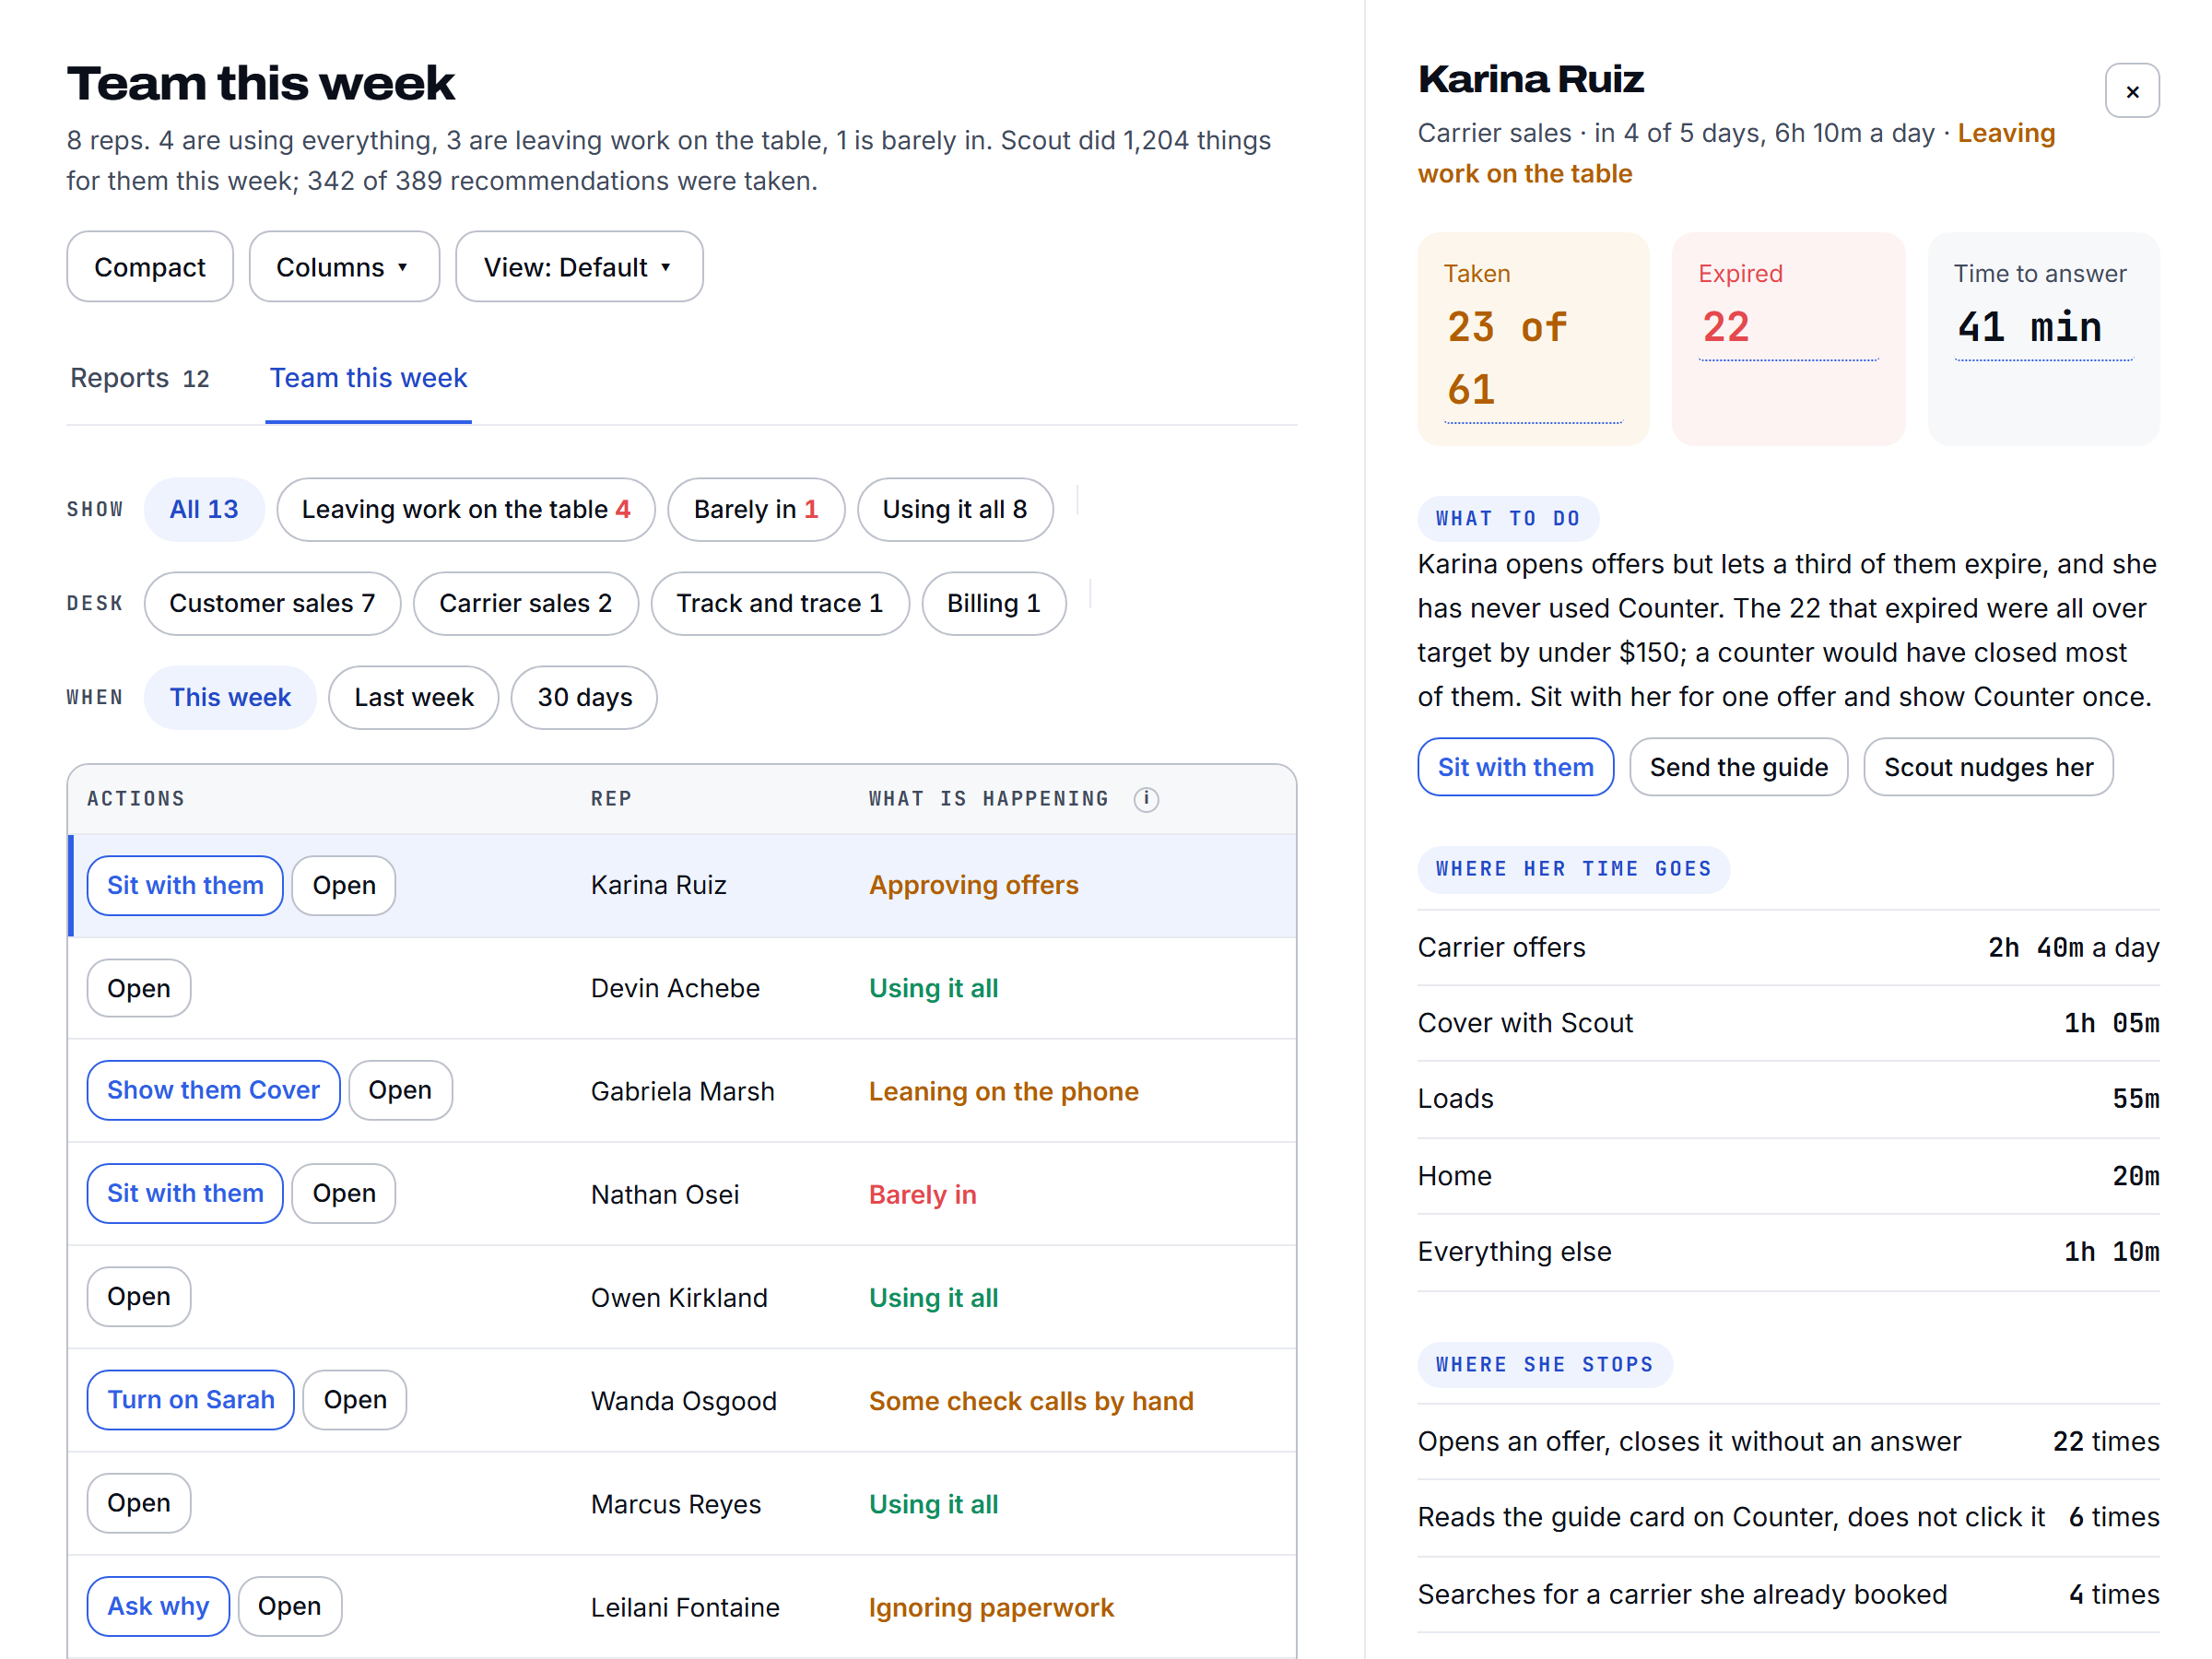Image resolution: width=2212 pixels, height=1659 pixels.
Task: Click Scout nudges her button
Action: coord(1988,767)
